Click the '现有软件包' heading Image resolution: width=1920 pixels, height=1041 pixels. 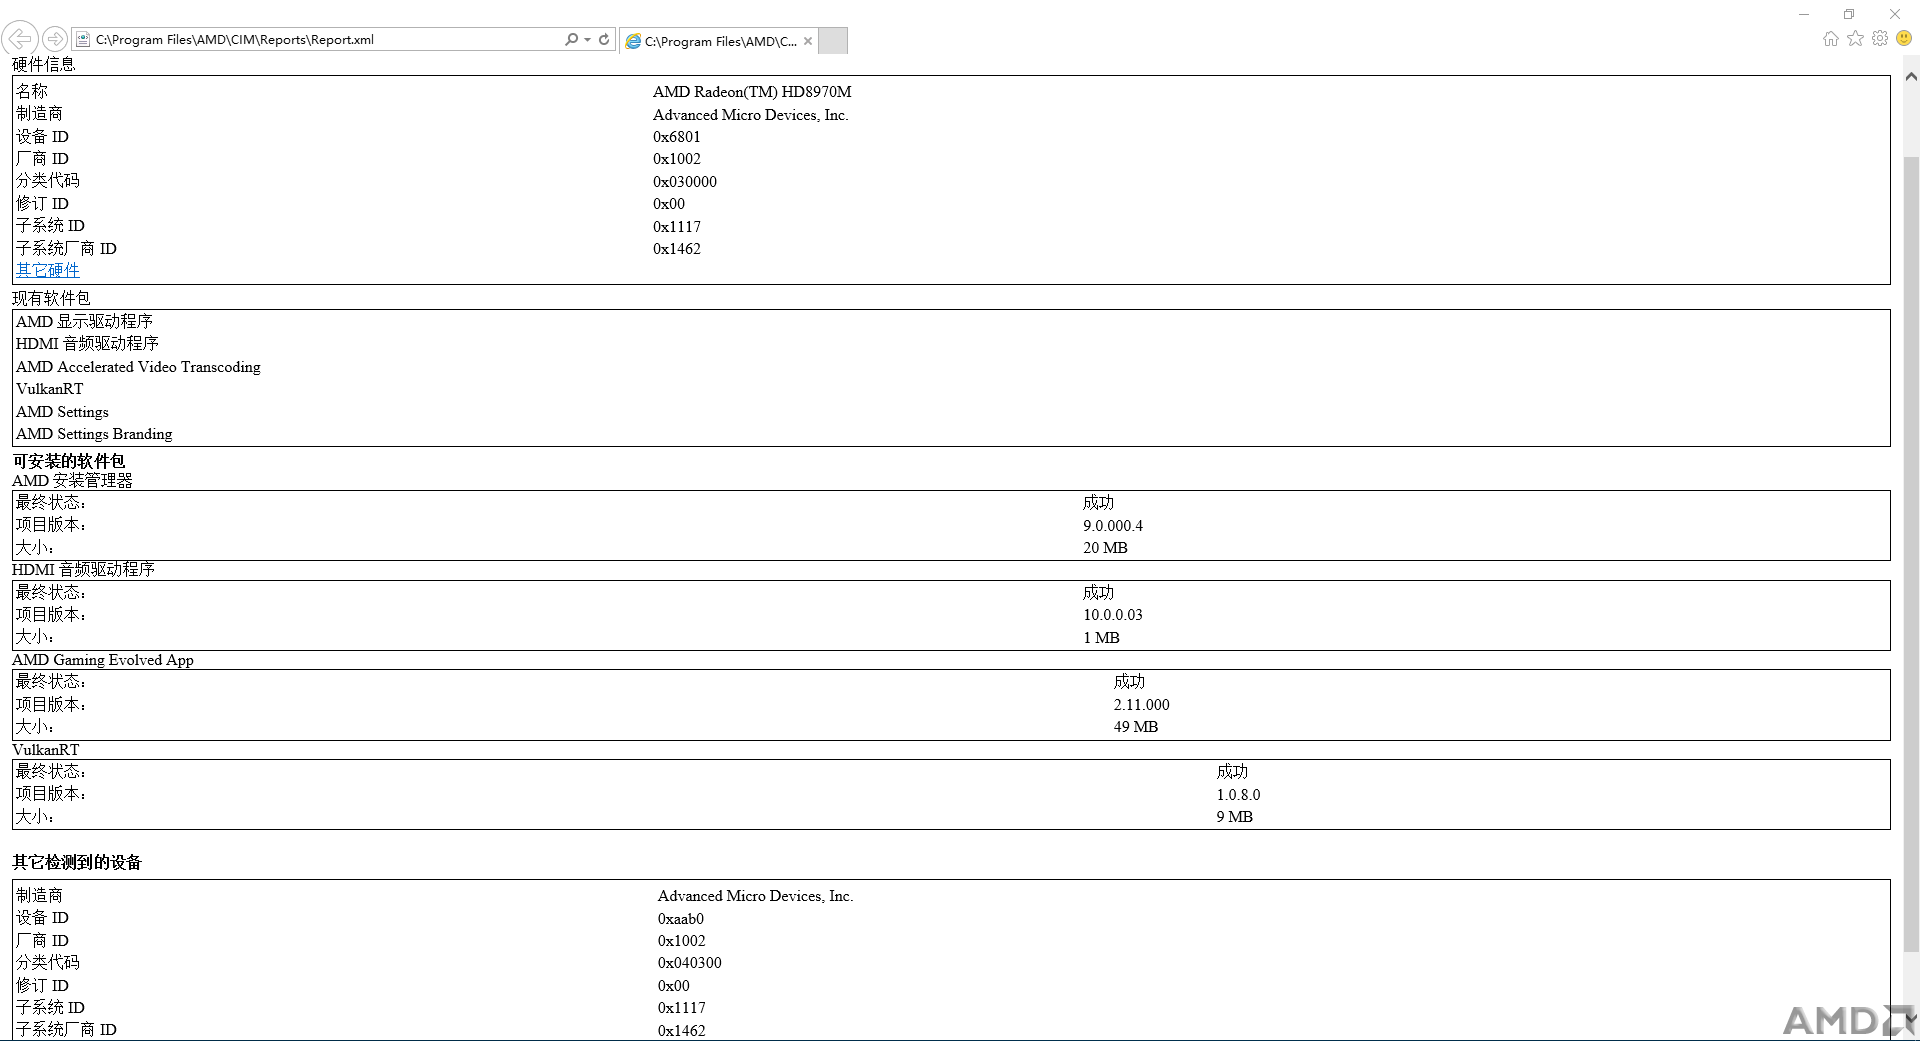click(x=51, y=298)
